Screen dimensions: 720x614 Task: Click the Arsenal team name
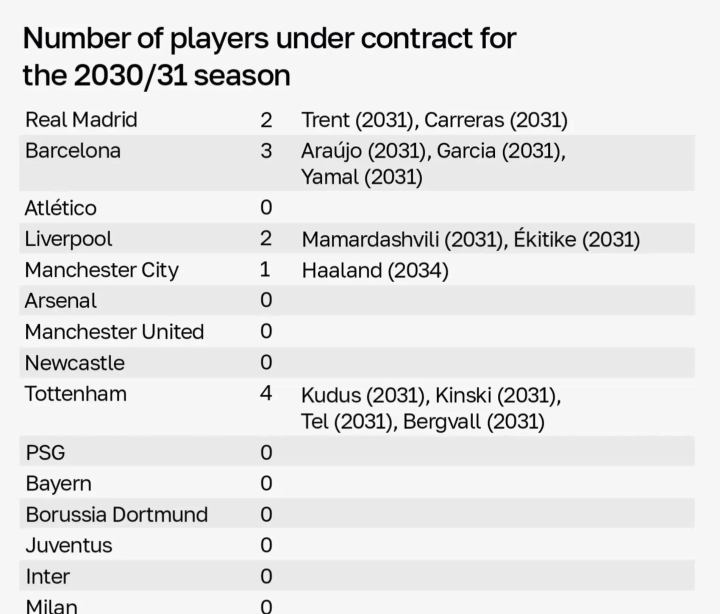pyautogui.click(x=61, y=301)
